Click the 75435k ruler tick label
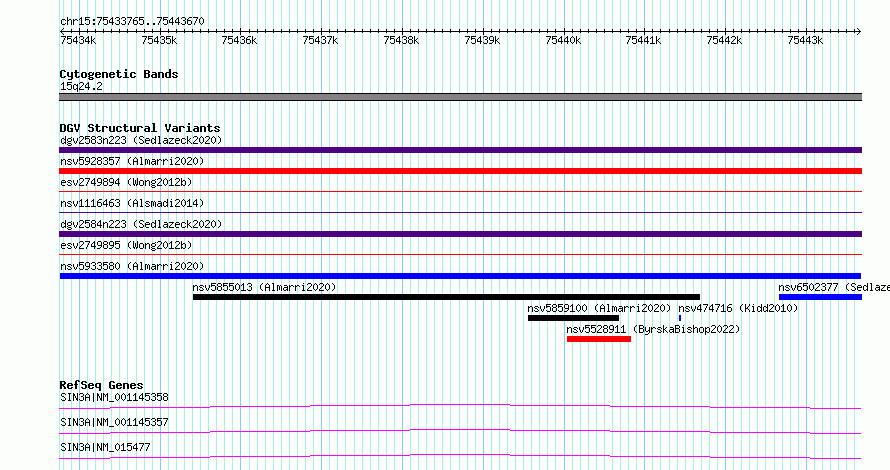 (x=159, y=40)
